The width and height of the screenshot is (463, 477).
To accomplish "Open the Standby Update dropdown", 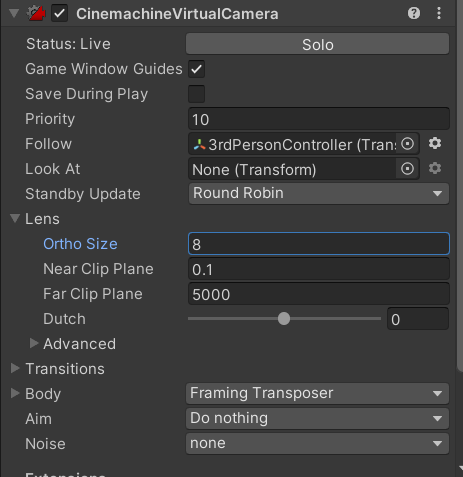I will (x=319, y=193).
